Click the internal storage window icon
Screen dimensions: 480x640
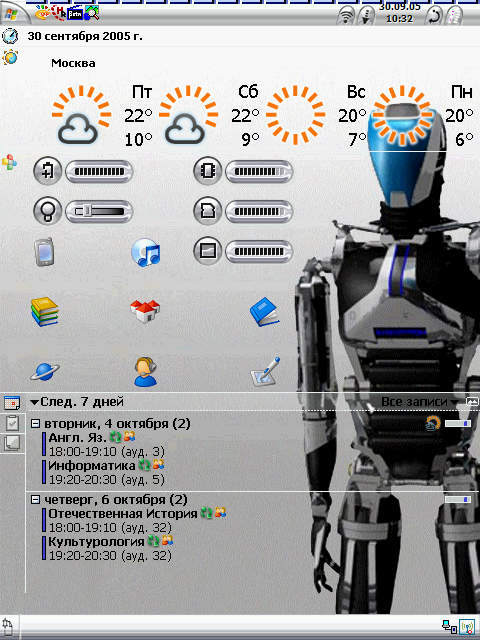click(x=208, y=251)
